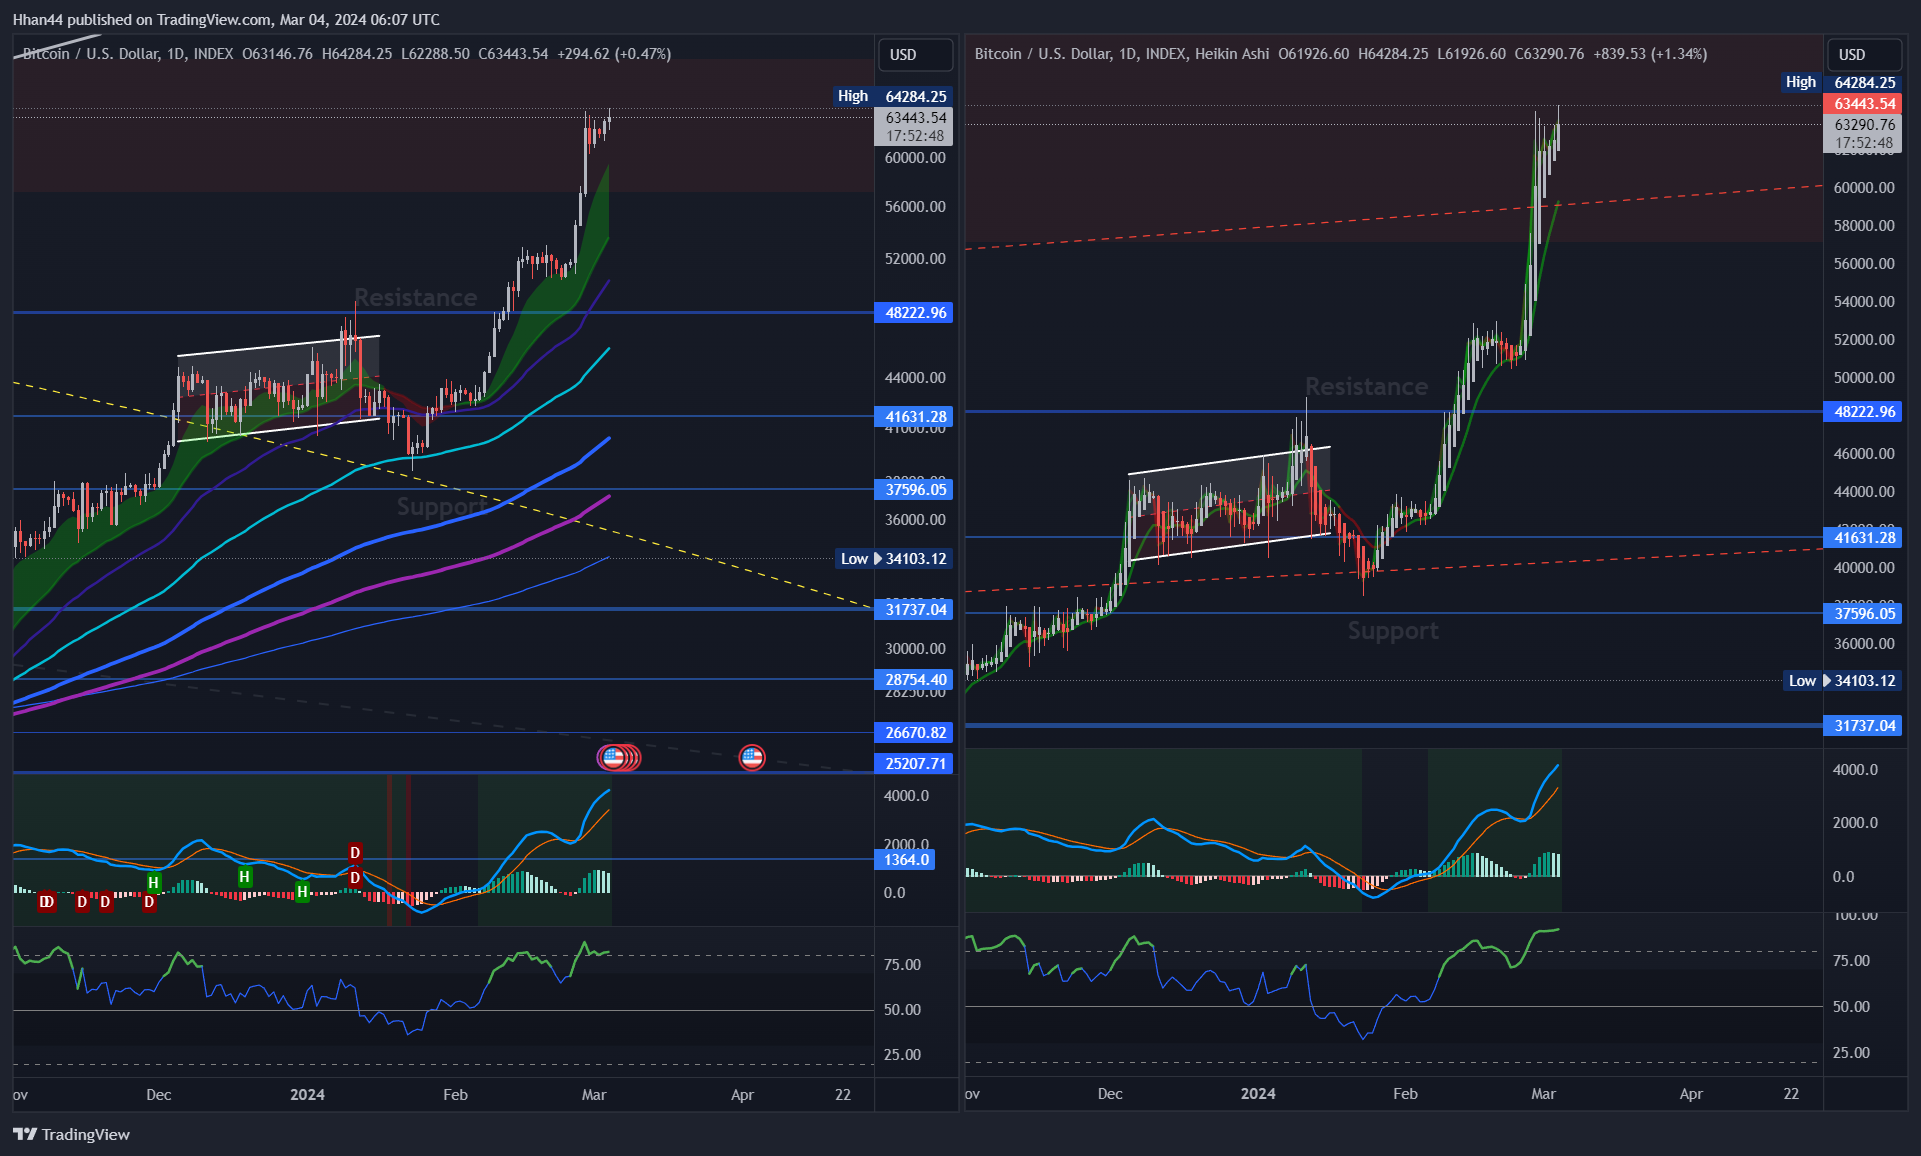Click the 1364.0 MACD level label
The image size is (1921, 1156).
click(906, 860)
